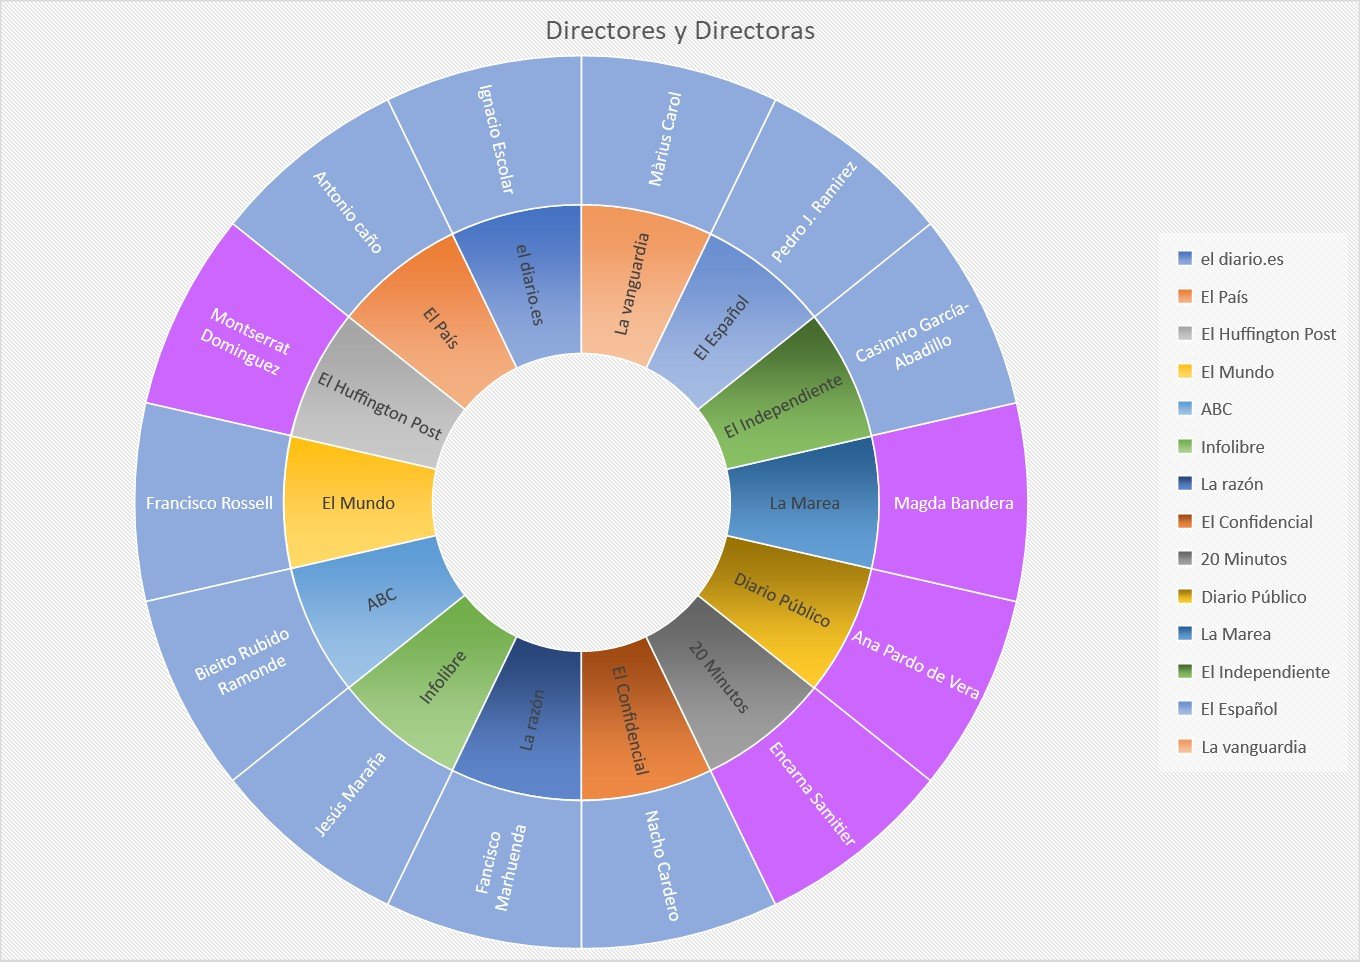The width and height of the screenshot is (1360, 962).
Task: Click the Fancisco Marhuenda outer segment
Action: 500,865
